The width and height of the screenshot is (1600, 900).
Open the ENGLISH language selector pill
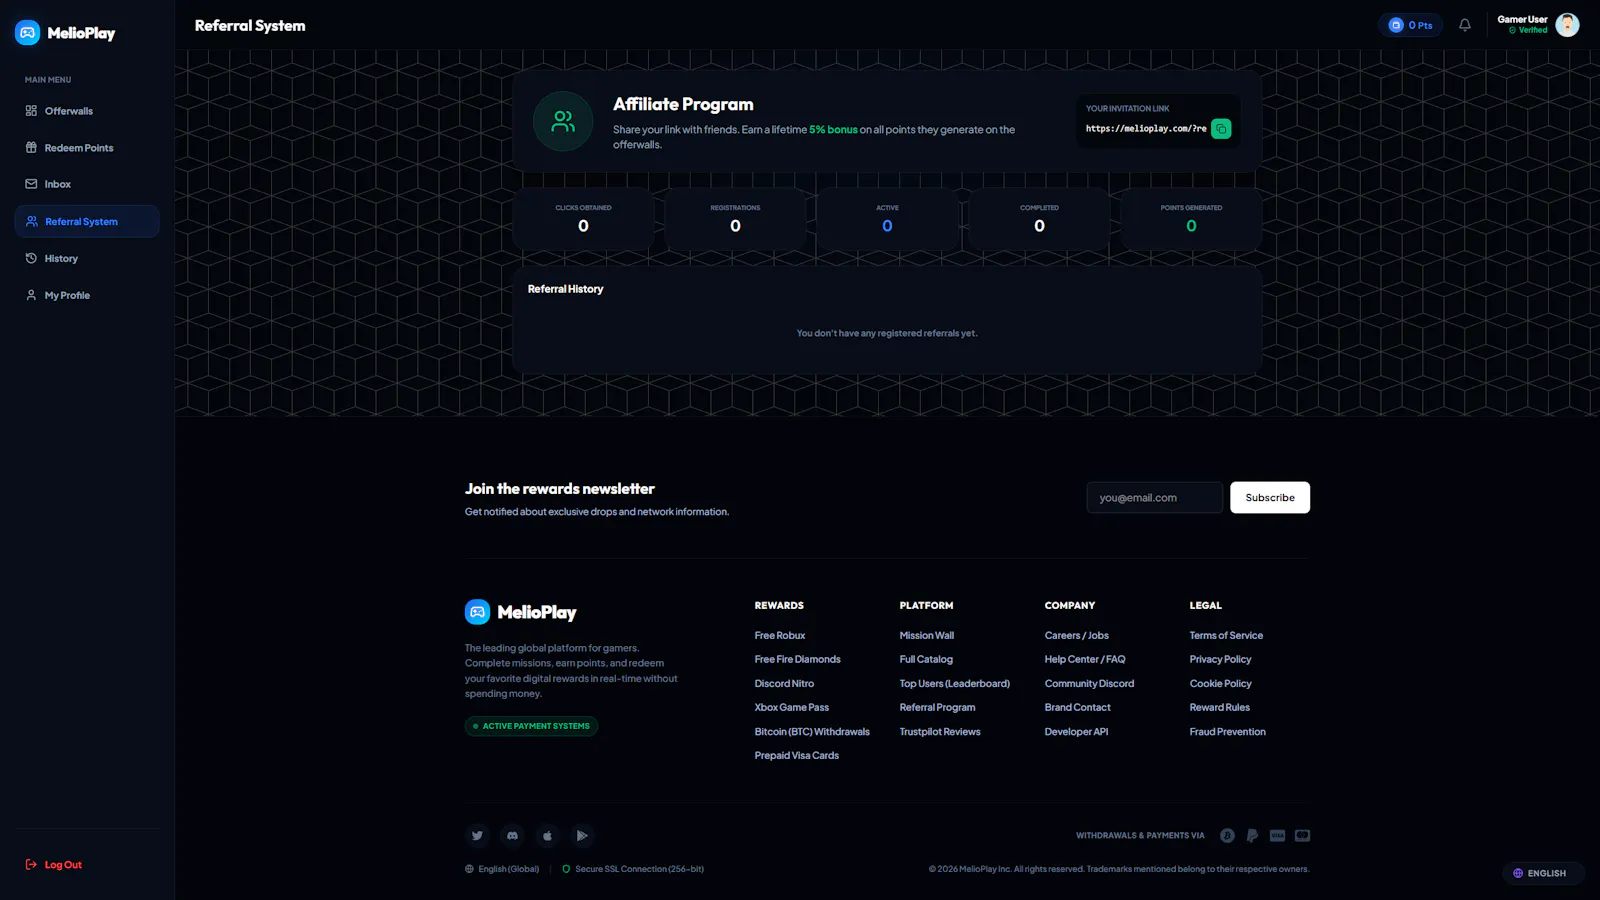1543,873
